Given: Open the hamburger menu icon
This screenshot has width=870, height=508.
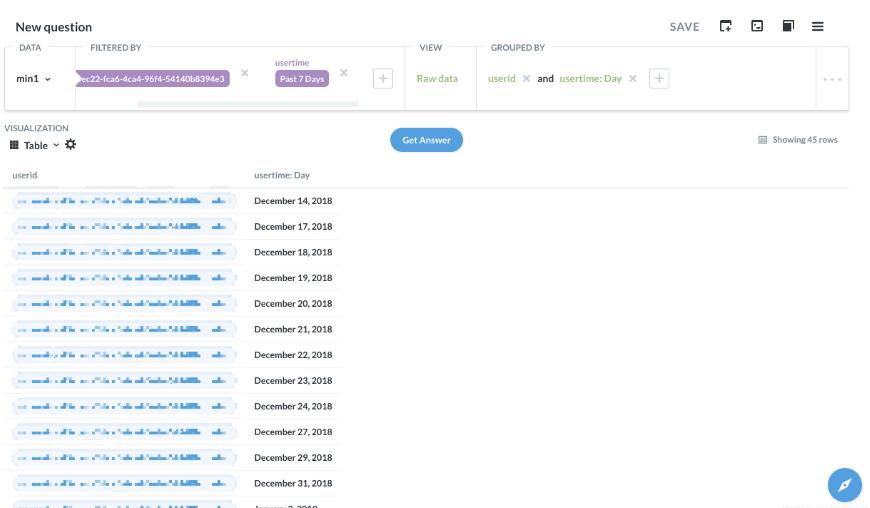Looking at the screenshot, I should [x=817, y=26].
